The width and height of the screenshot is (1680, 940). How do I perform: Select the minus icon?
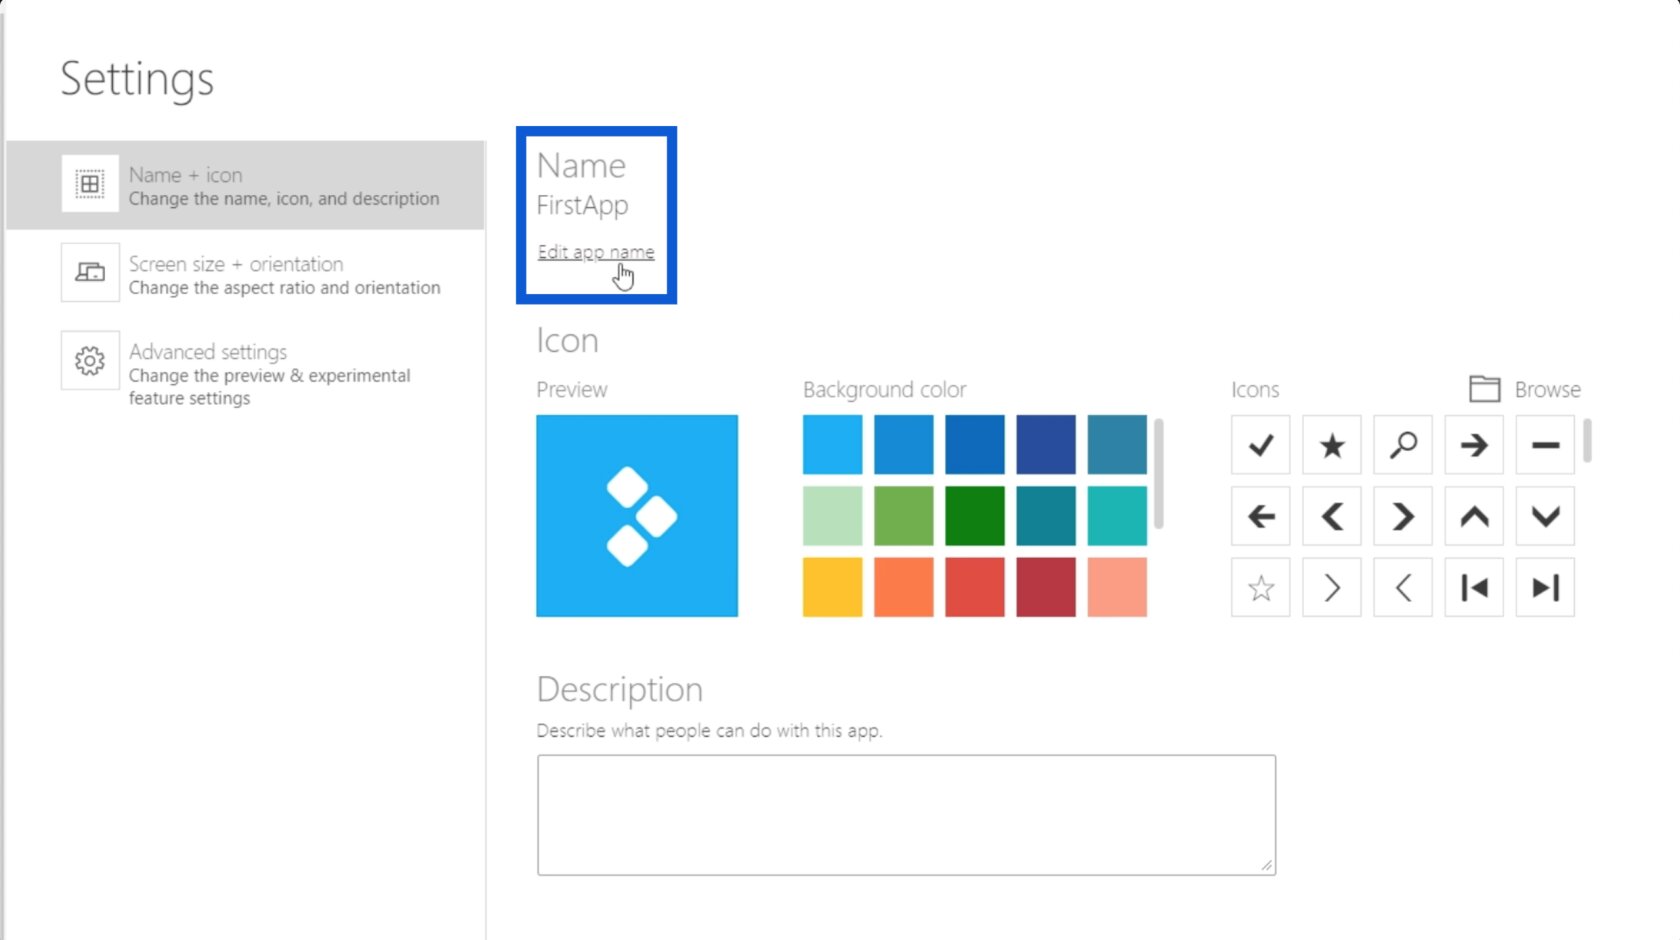(1544, 445)
